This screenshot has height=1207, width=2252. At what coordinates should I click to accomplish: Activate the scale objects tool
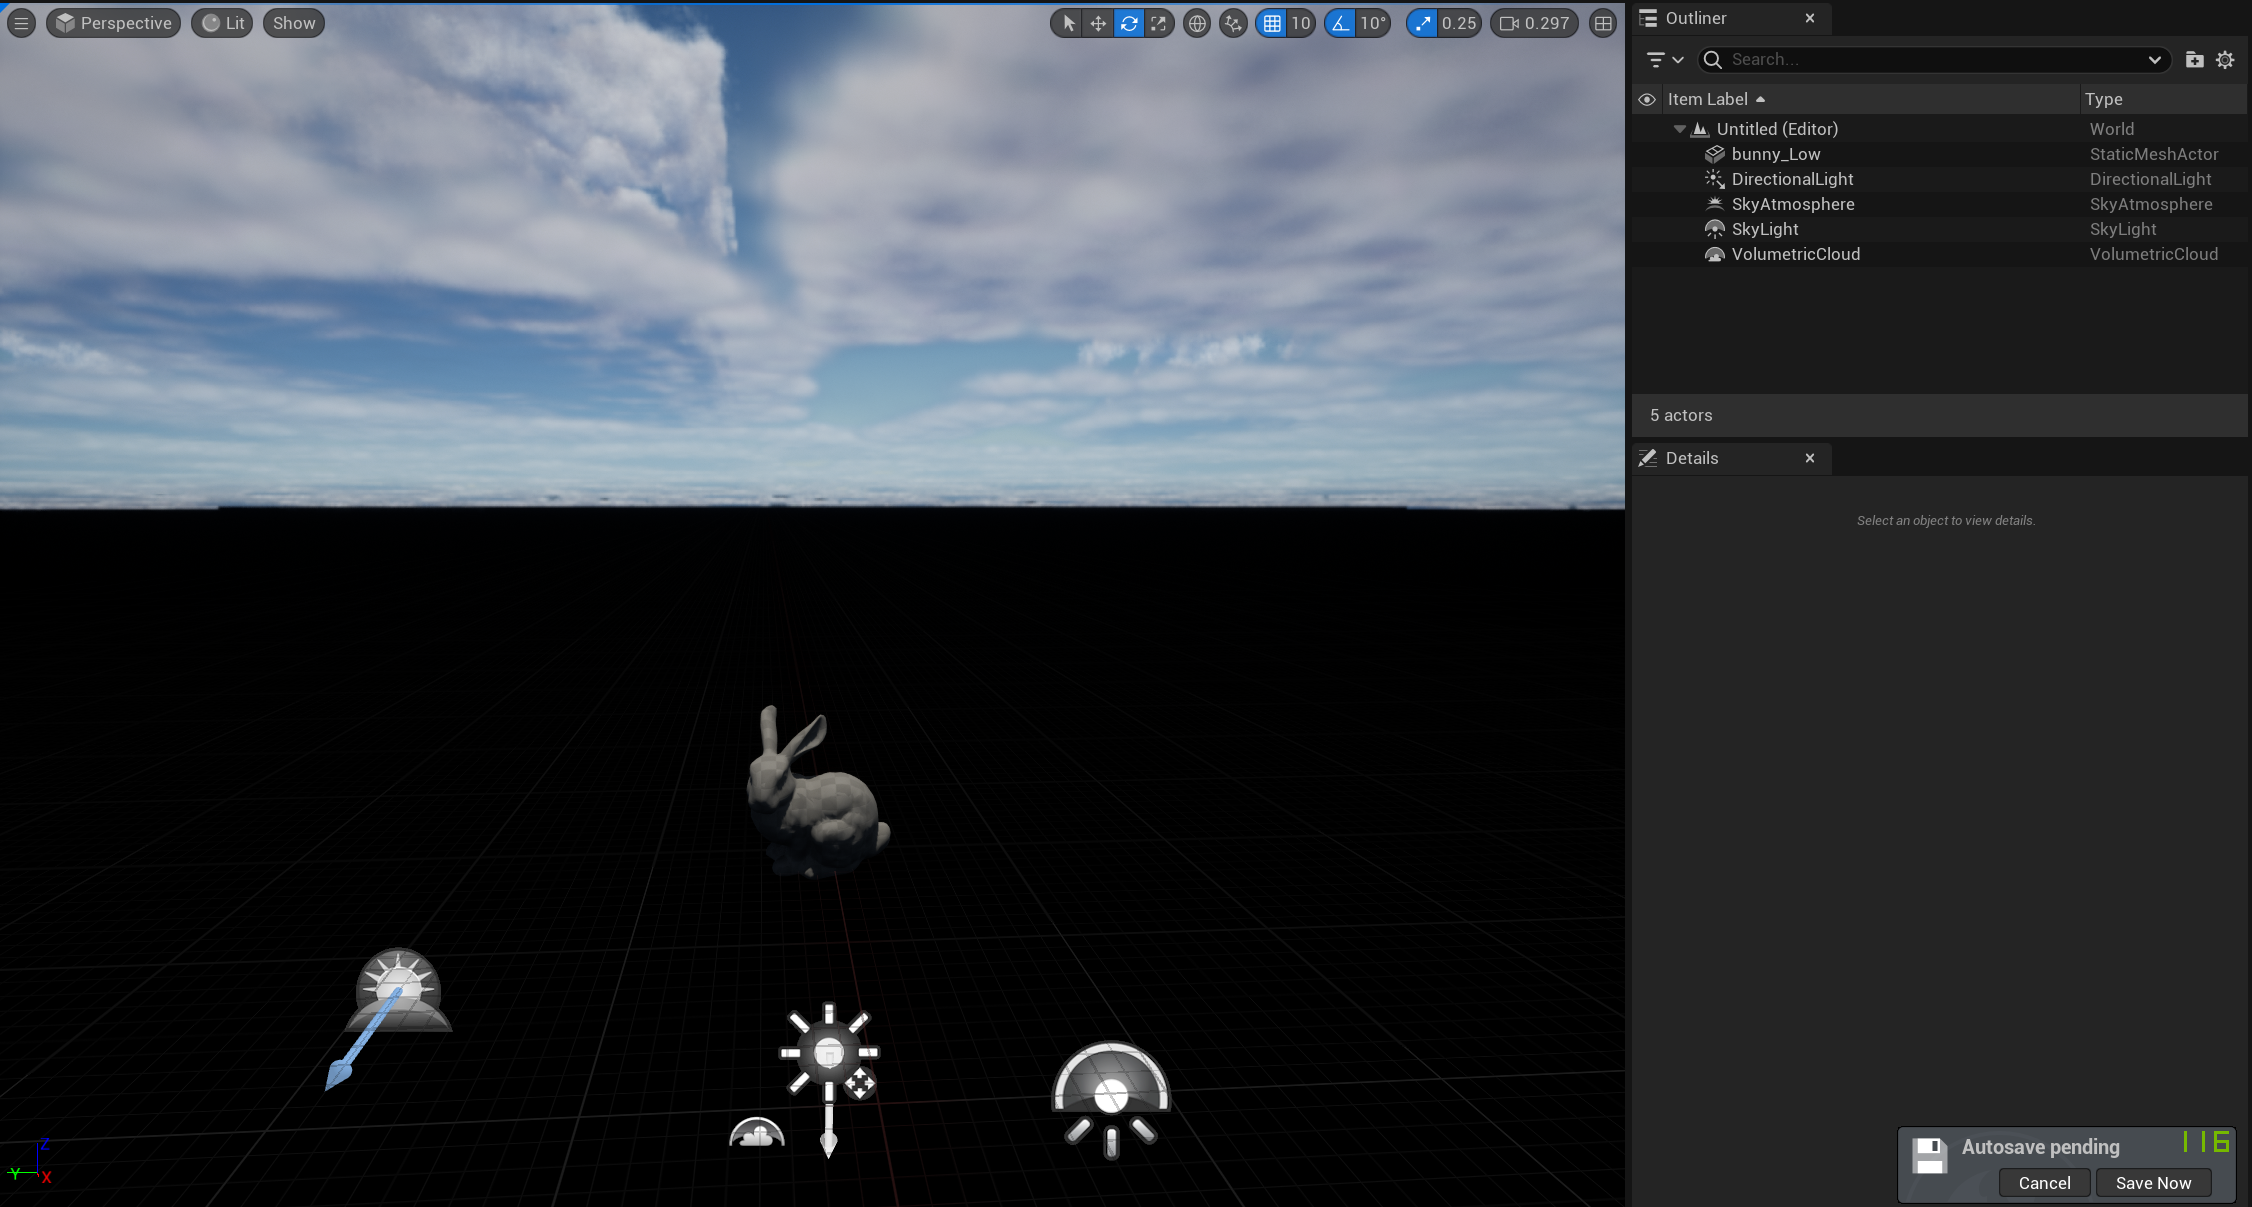[x=1158, y=23]
